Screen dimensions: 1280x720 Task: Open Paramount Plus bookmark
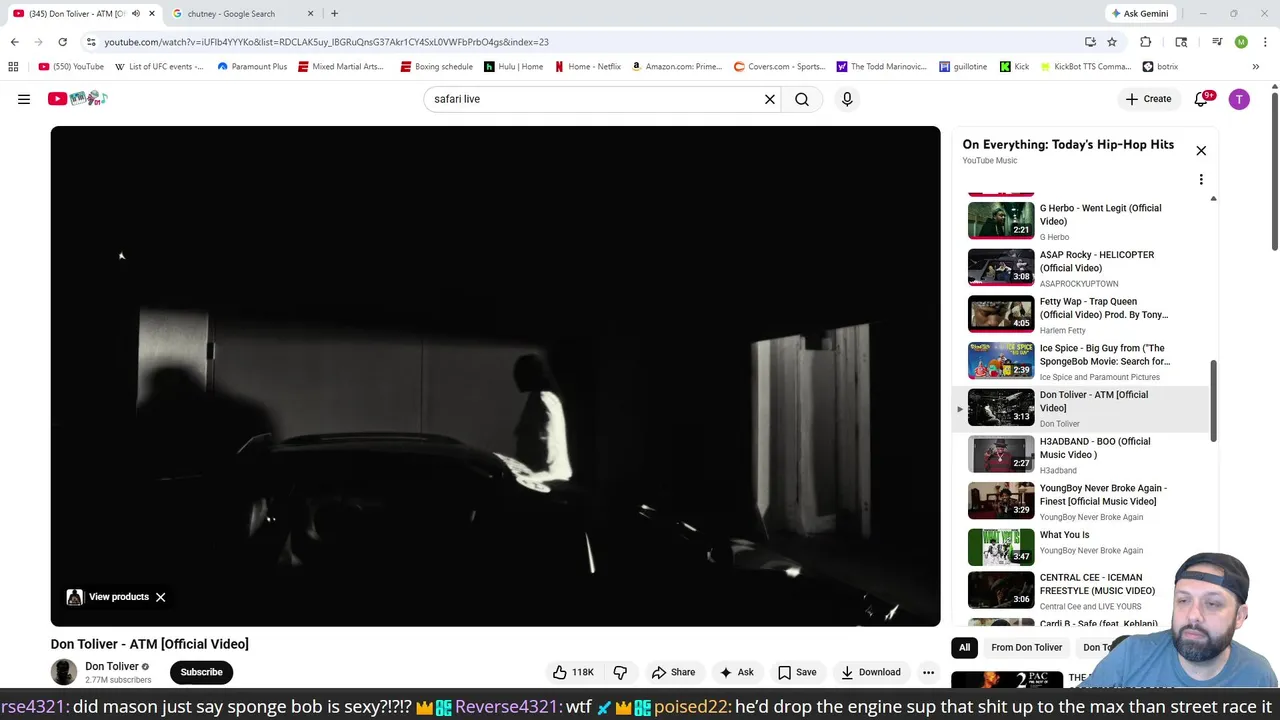pos(252,67)
